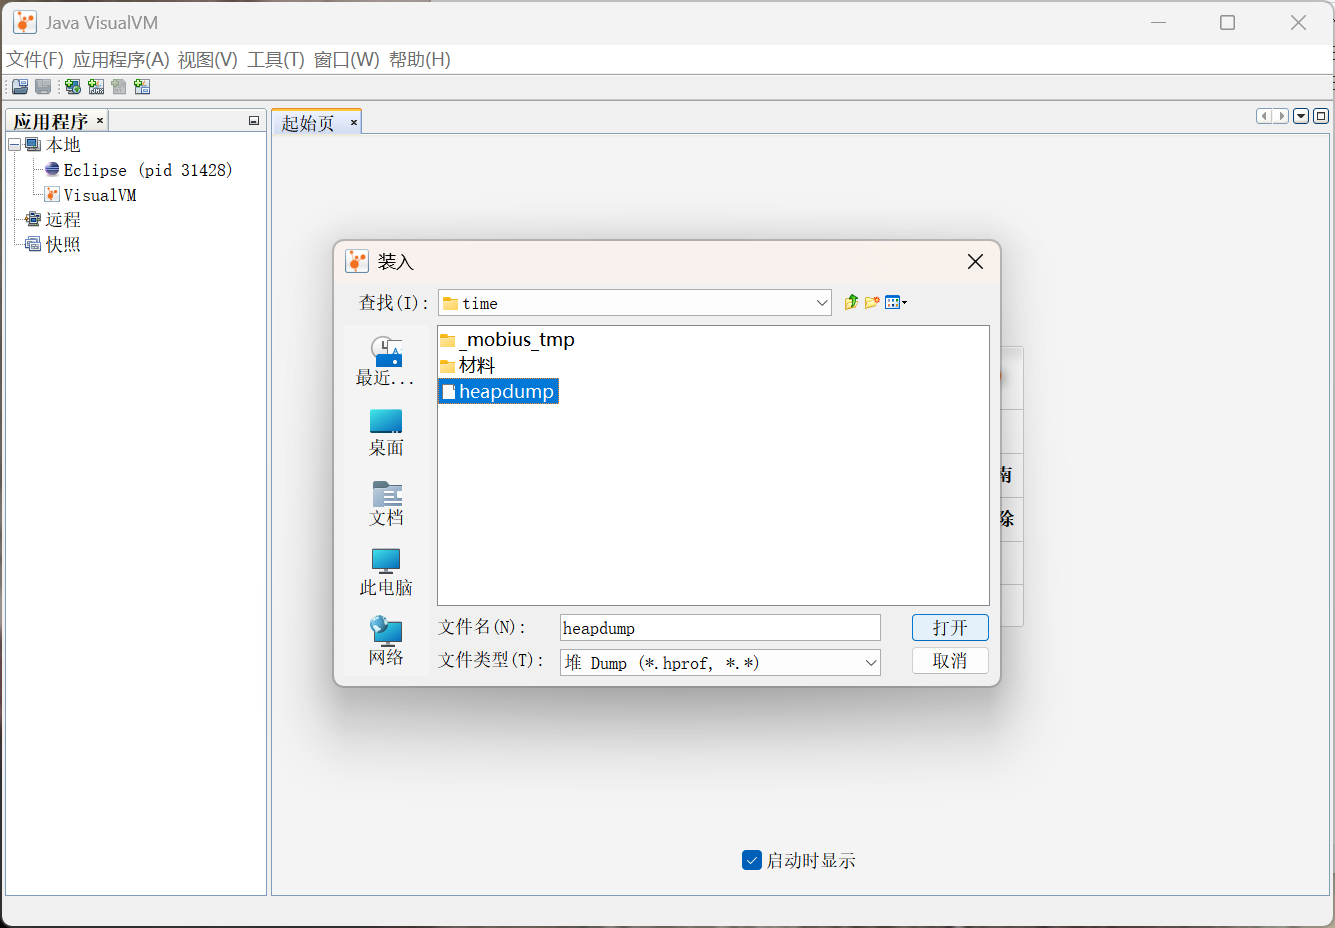1335x928 pixels.
Task: Close the 应用程序 panel
Action: pos(100,121)
